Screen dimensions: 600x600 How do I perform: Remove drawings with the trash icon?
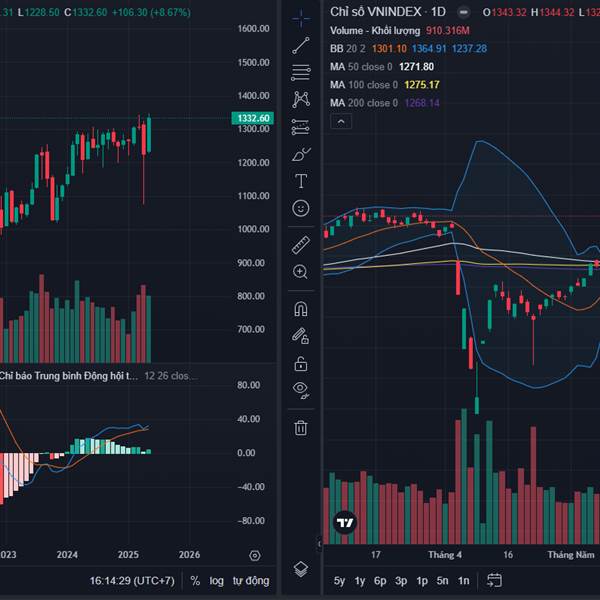click(301, 428)
